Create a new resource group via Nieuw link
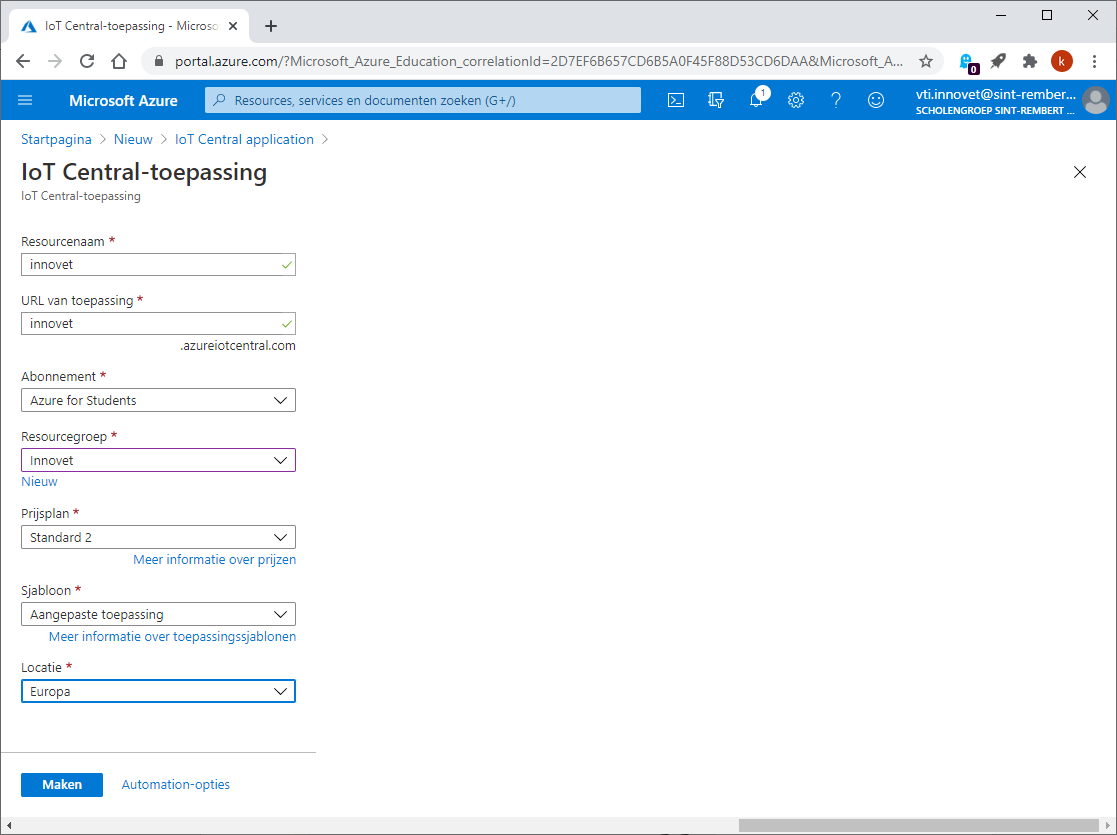Viewport: 1117px width, 835px height. tap(39, 482)
